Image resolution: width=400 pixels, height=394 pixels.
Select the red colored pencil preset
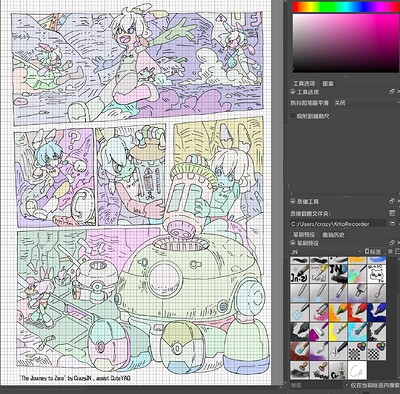(x=358, y=312)
